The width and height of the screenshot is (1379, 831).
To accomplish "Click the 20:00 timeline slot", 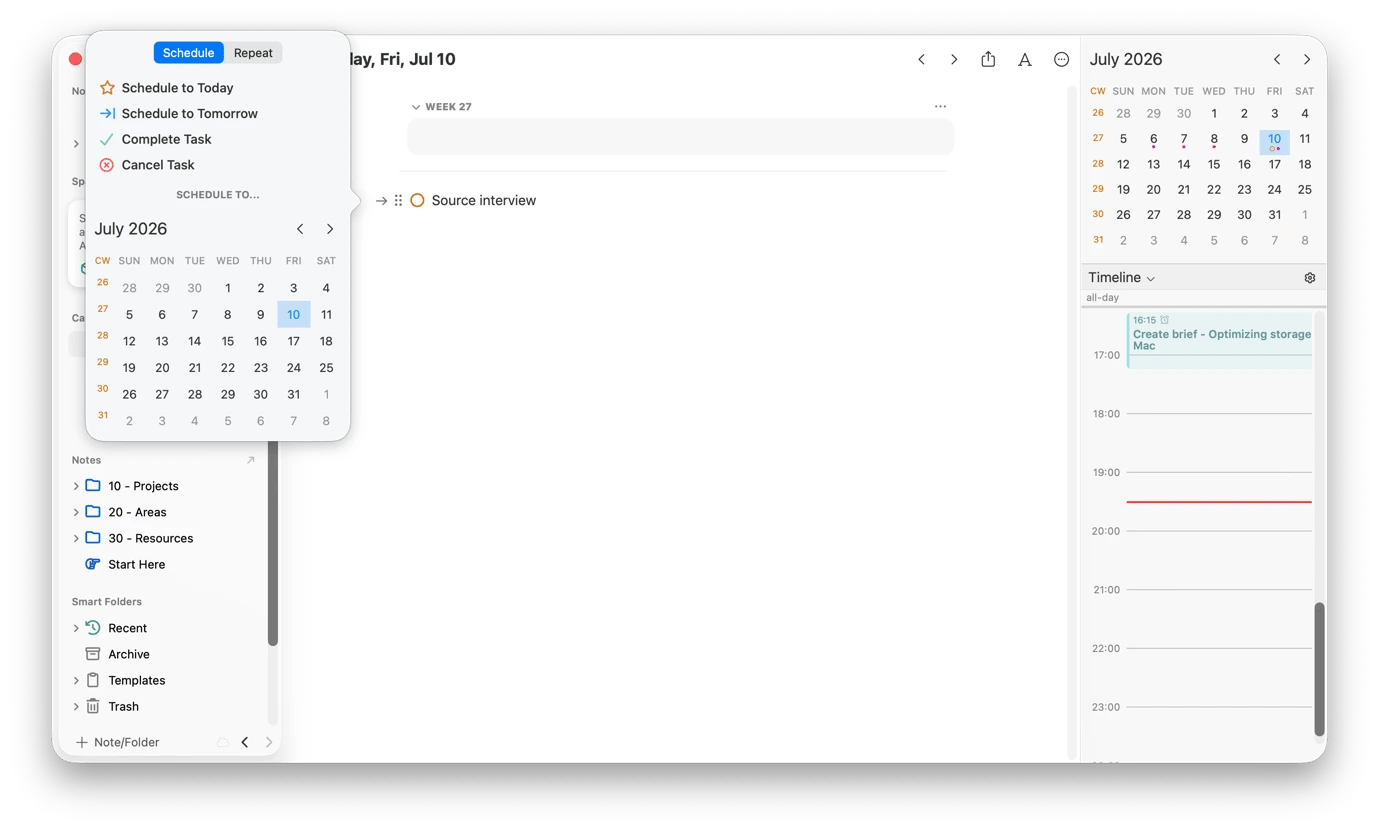I will coord(1218,531).
